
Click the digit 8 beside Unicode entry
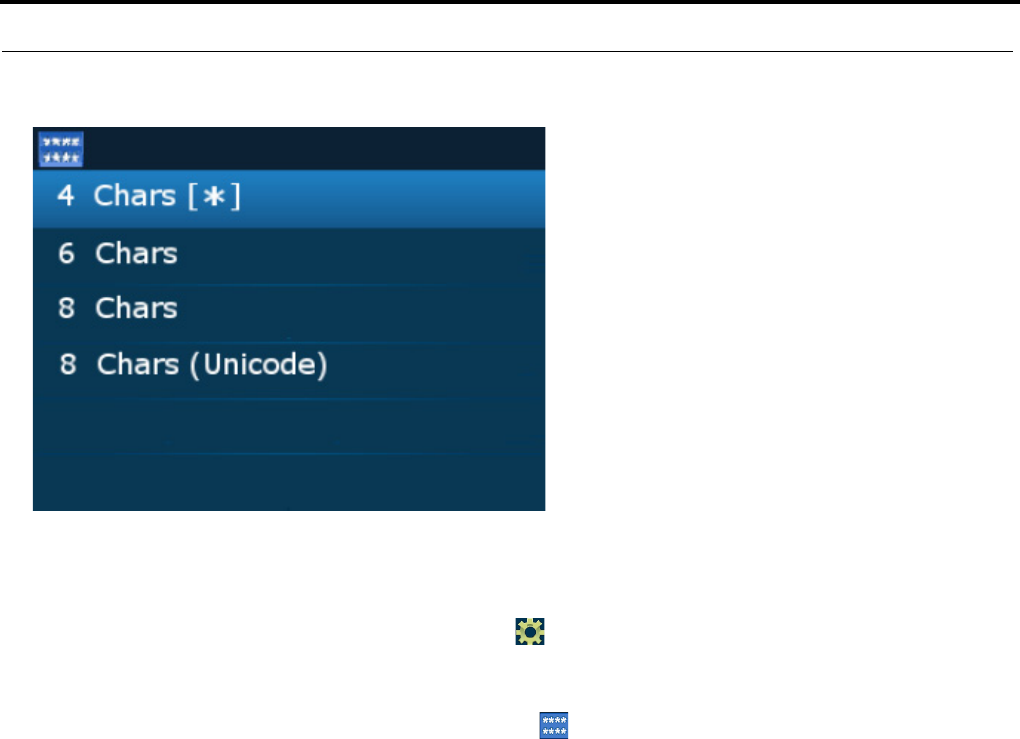pos(68,364)
